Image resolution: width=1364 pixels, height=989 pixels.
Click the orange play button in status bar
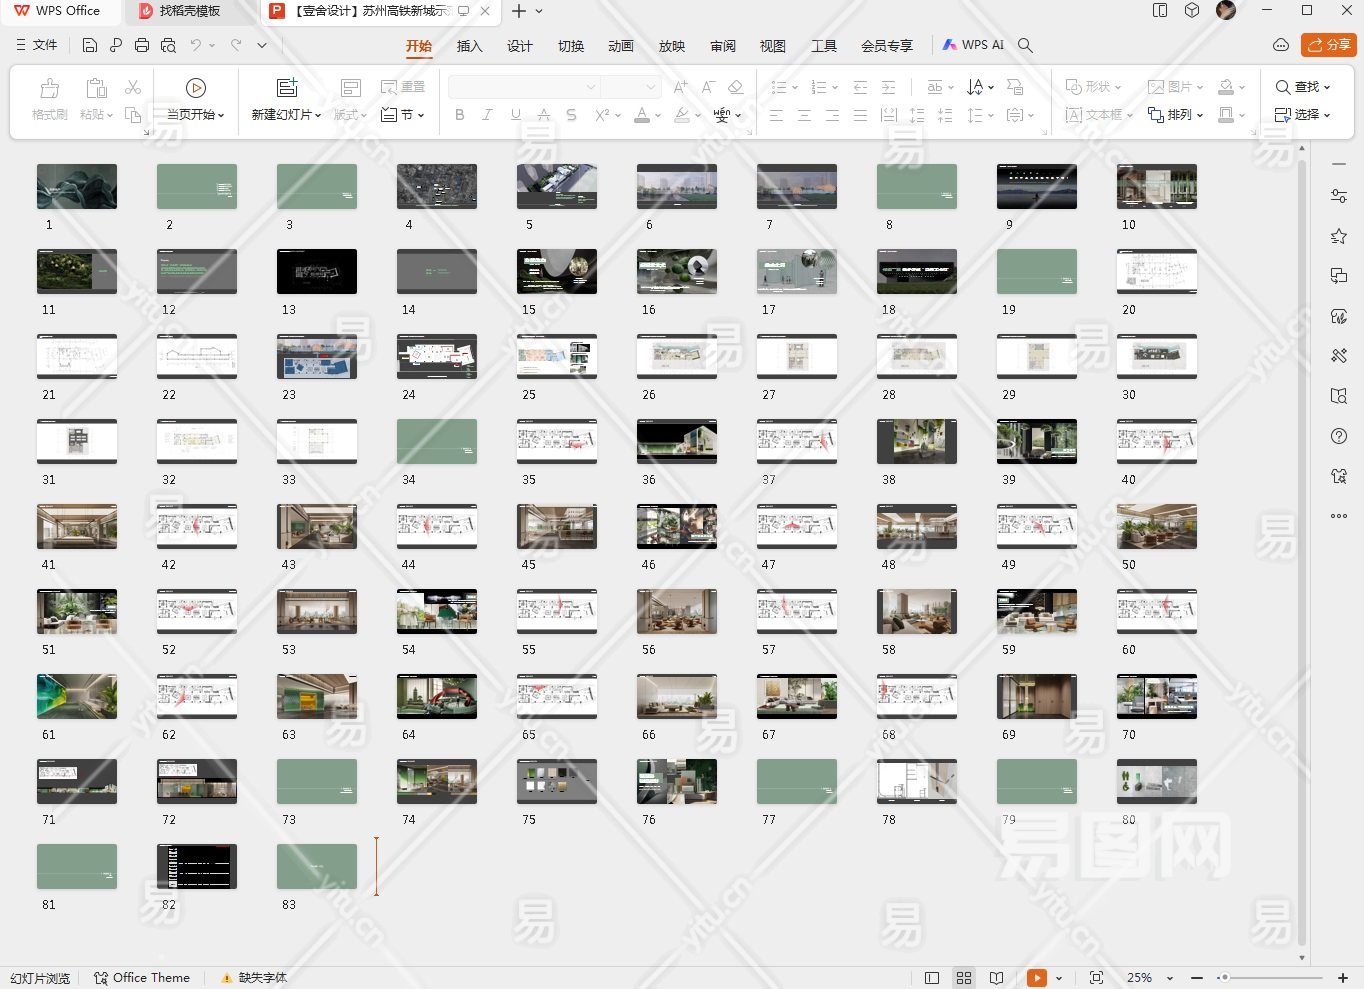tap(1037, 978)
